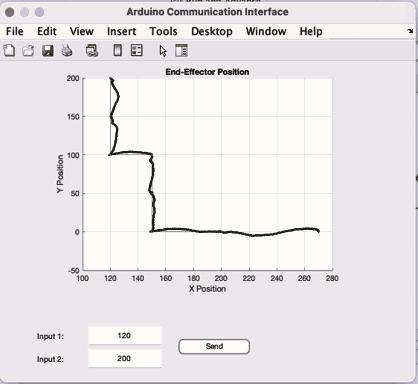Click the Link Plot toolbar icon

(x=92, y=51)
